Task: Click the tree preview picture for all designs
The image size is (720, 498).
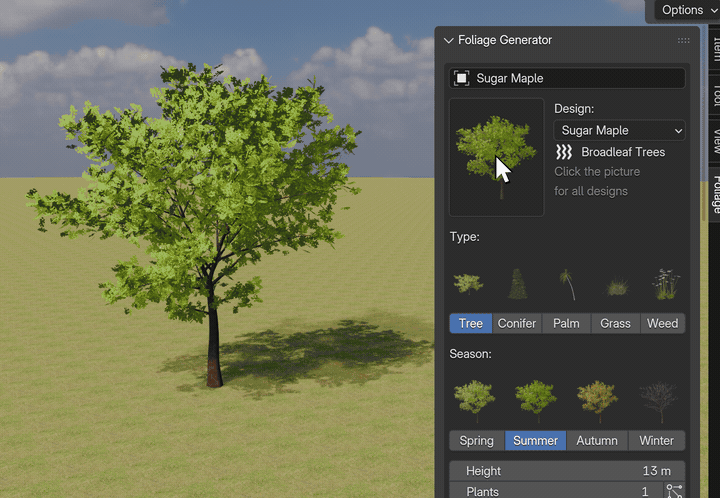Action: point(496,157)
